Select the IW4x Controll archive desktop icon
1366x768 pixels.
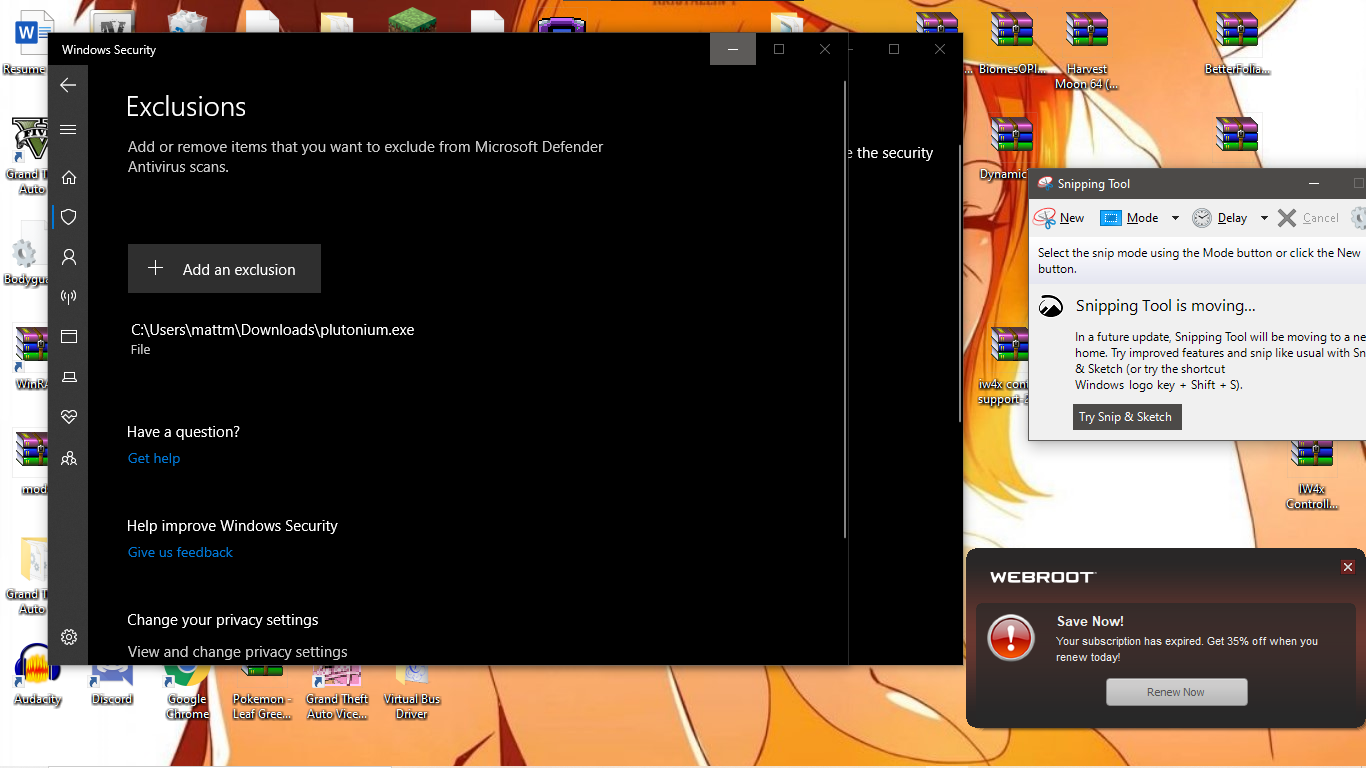tap(1312, 474)
